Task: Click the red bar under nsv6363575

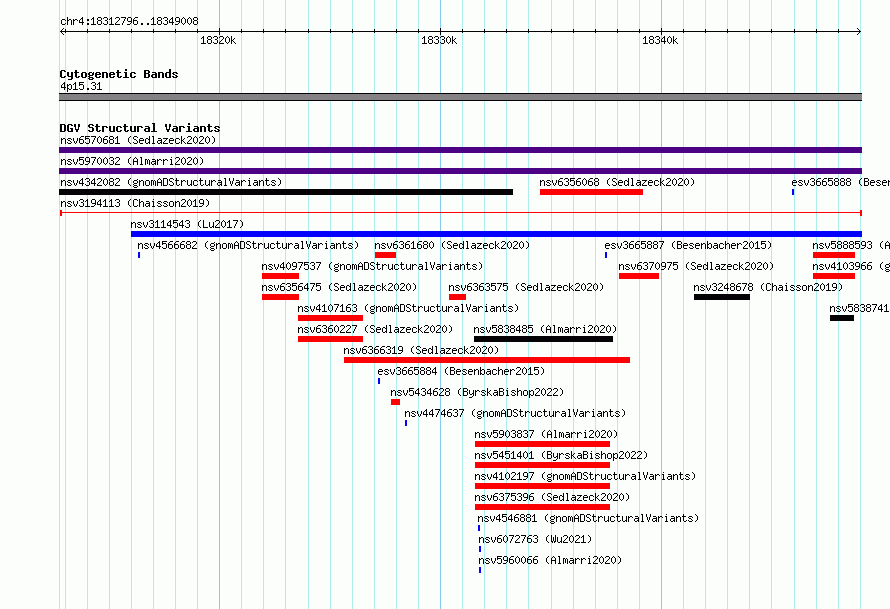Action: (457, 297)
